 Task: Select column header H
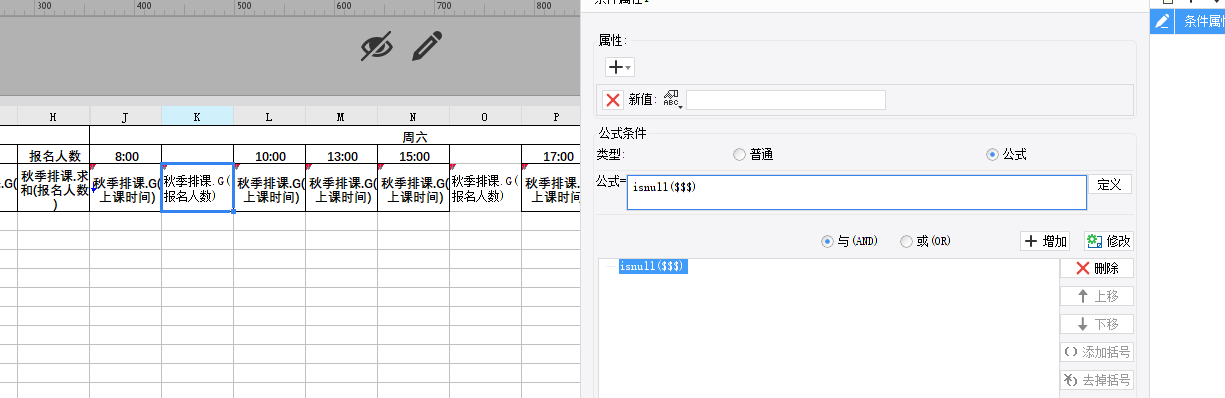(x=53, y=117)
